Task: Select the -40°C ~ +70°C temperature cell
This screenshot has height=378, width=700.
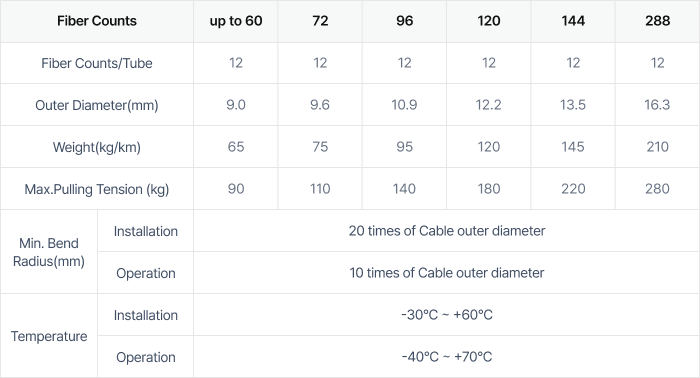Action: 446,357
